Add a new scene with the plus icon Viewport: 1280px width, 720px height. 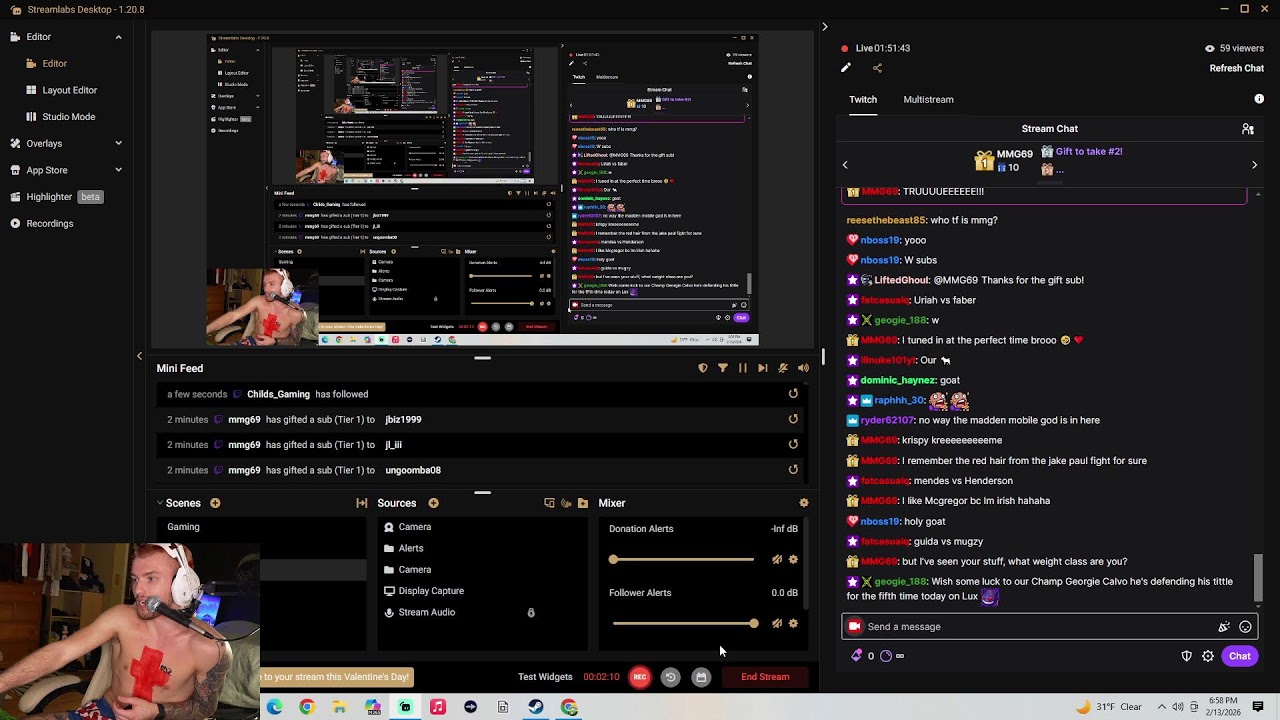tap(215, 503)
